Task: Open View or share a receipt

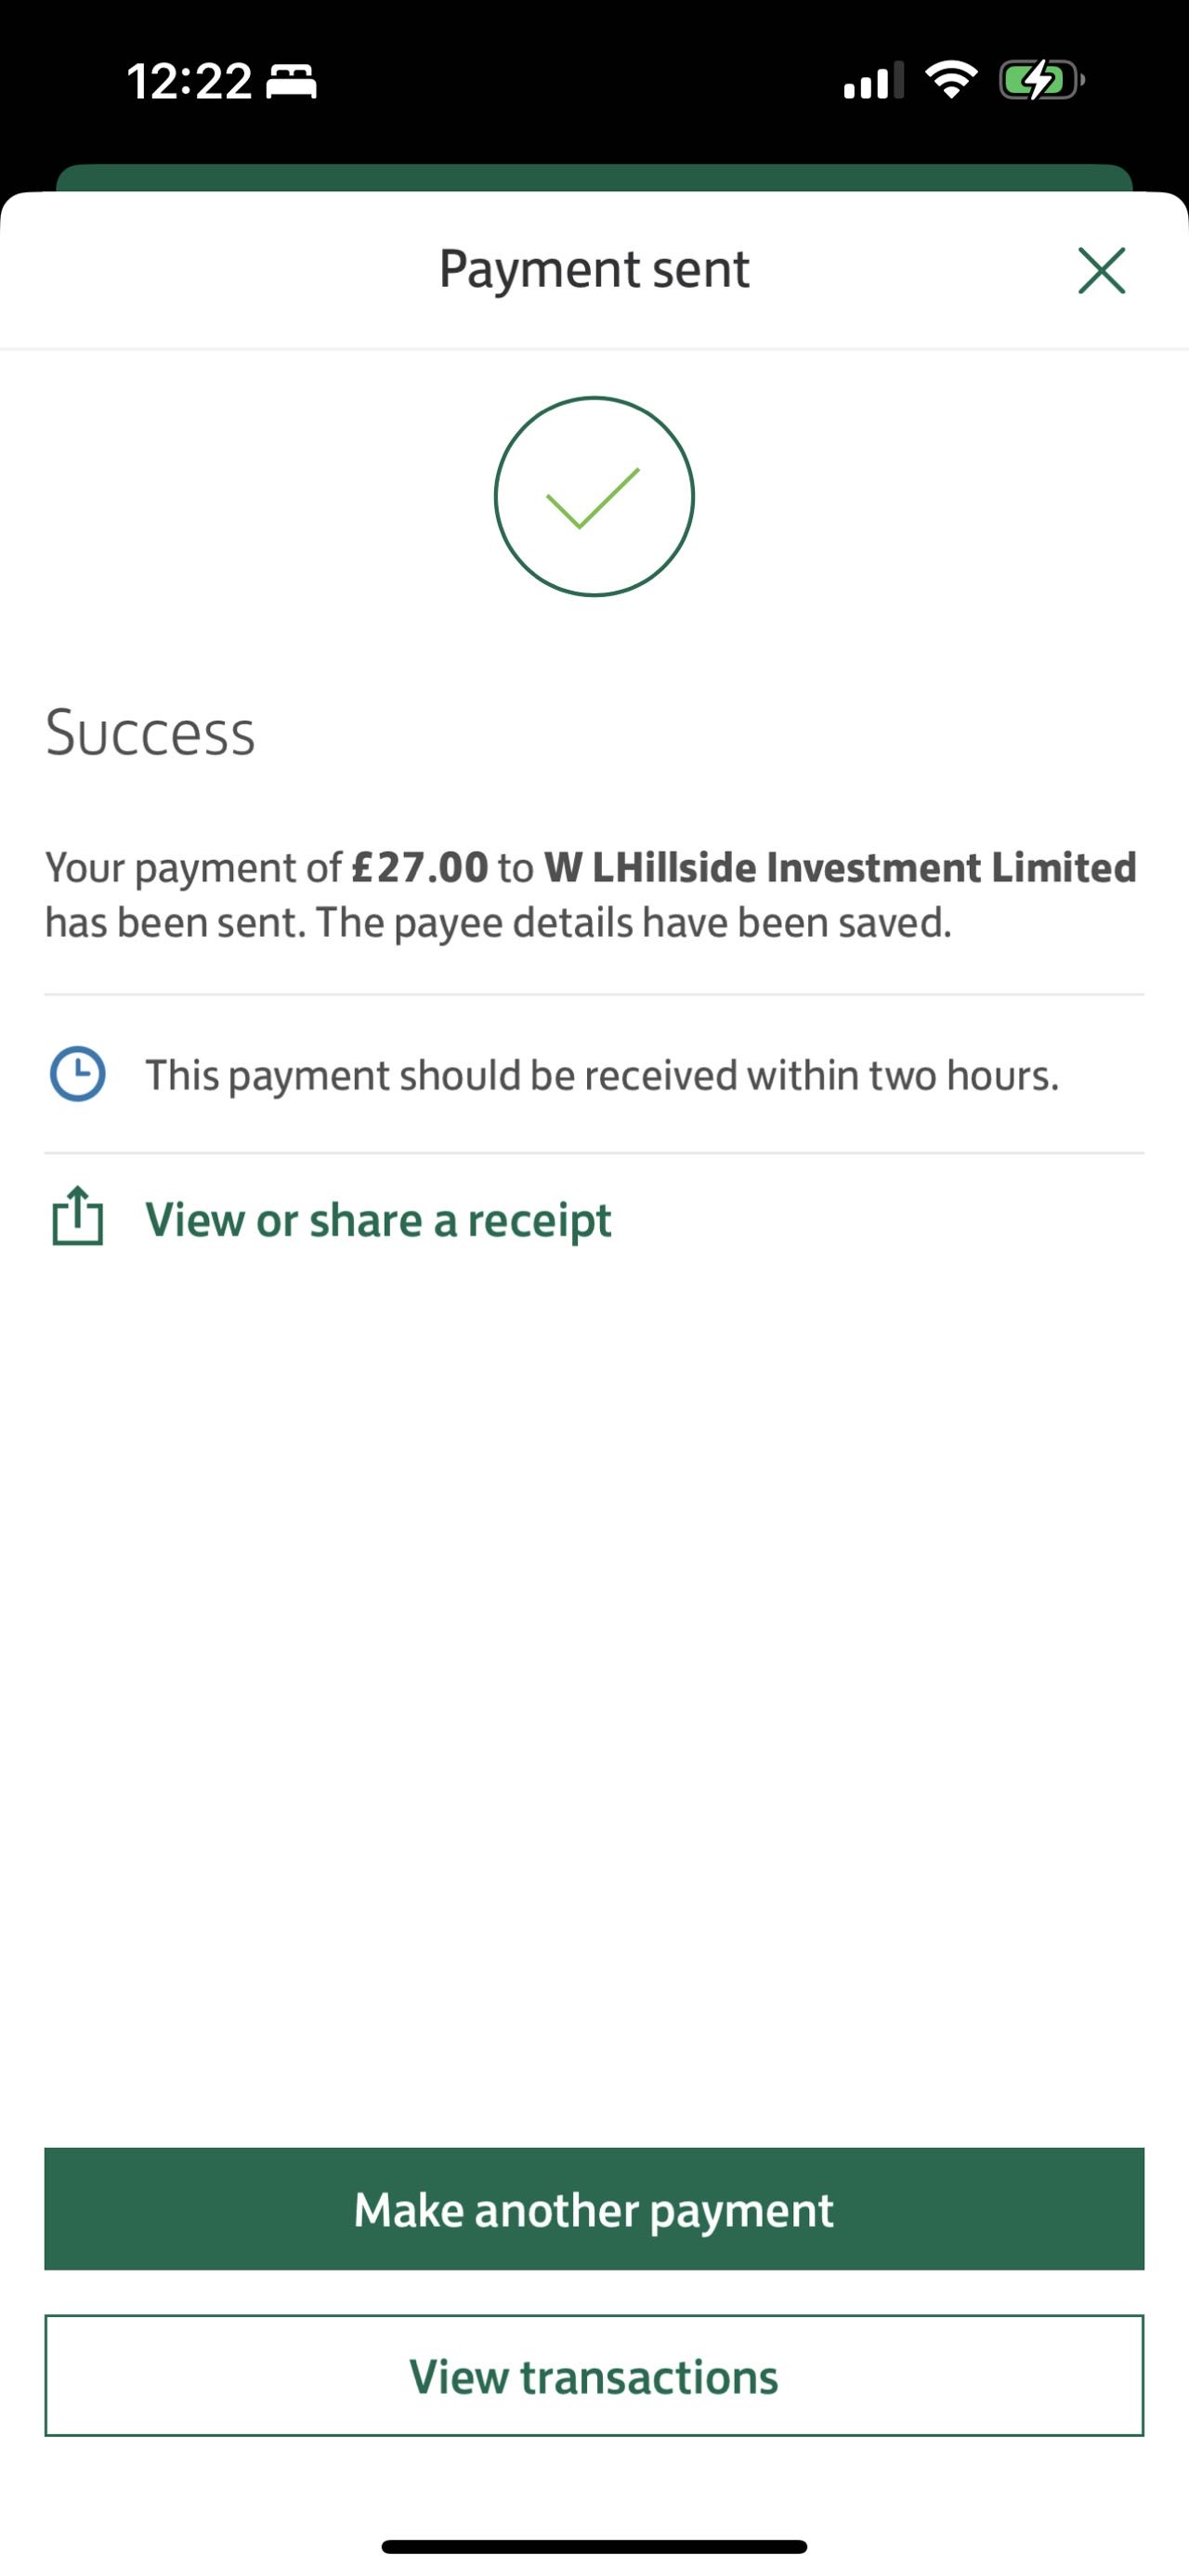Action: pyautogui.click(x=378, y=1220)
